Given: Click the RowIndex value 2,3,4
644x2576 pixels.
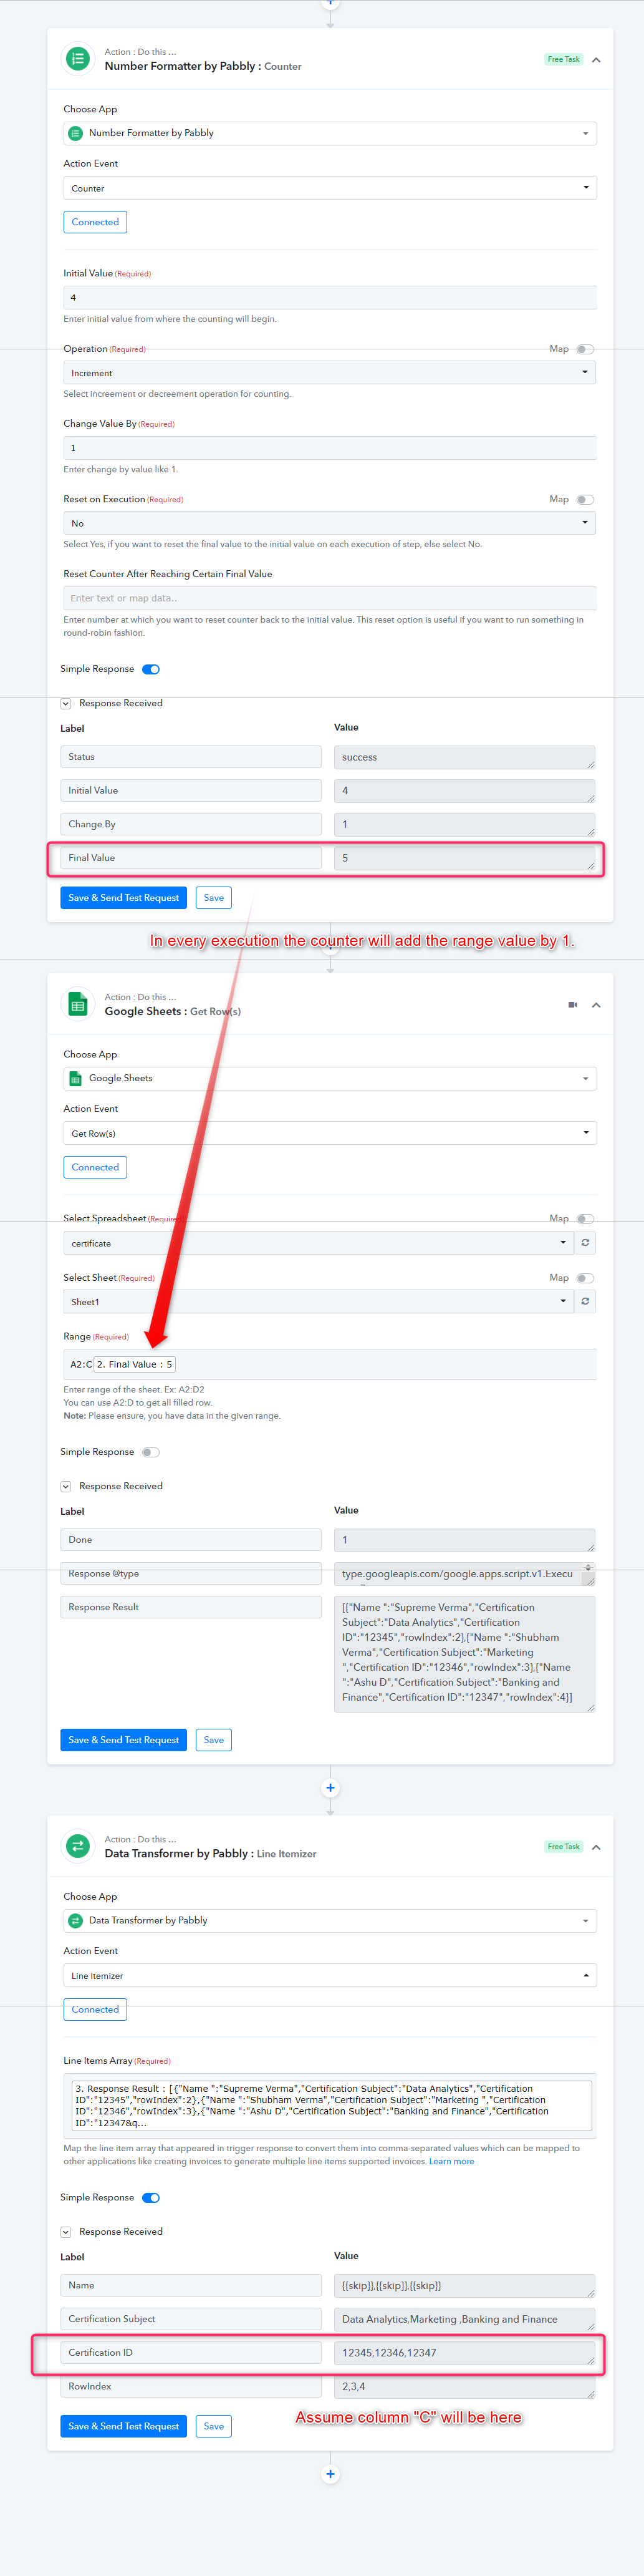Looking at the screenshot, I should coord(465,2387).
